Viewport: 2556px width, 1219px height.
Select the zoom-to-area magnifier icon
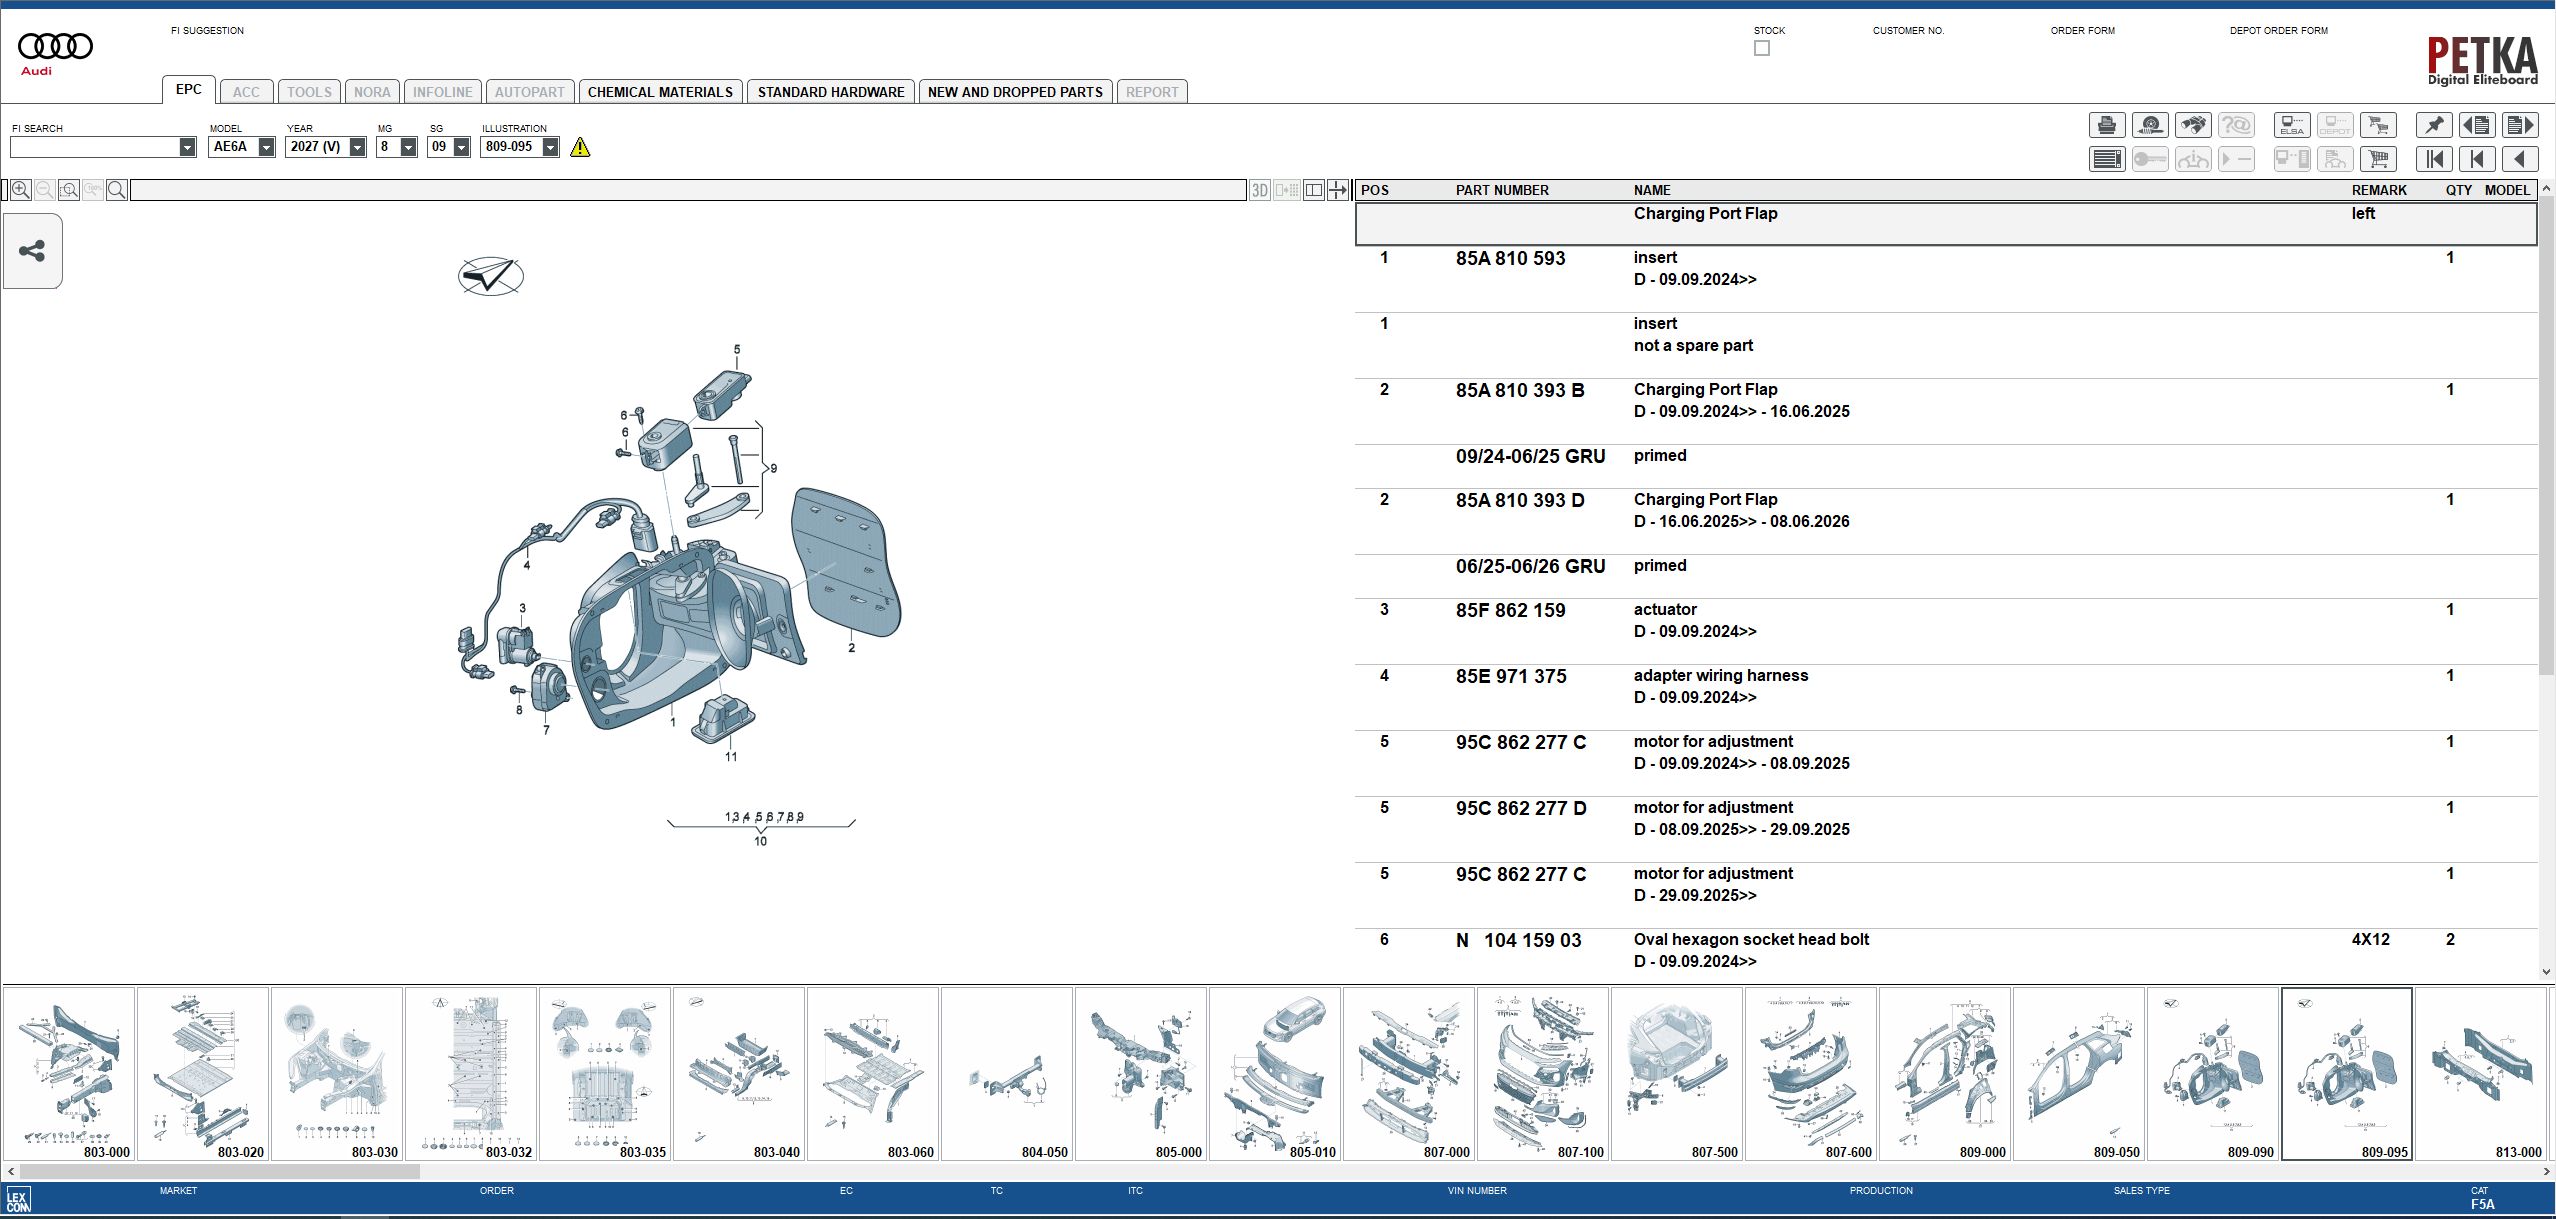pyautogui.click(x=68, y=189)
